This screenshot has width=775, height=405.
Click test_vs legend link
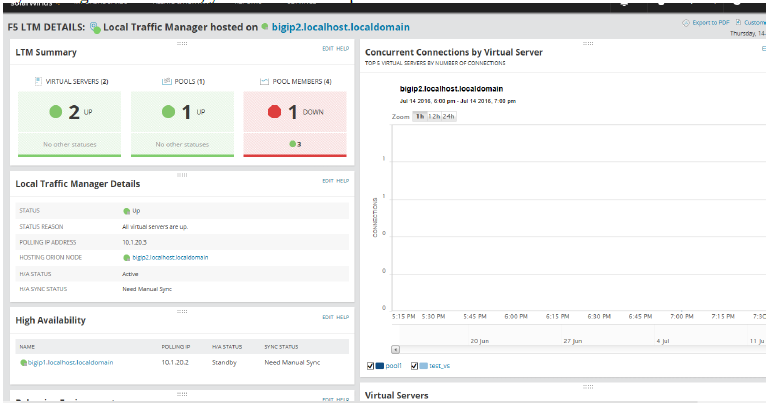pyautogui.click(x=439, y=366)
